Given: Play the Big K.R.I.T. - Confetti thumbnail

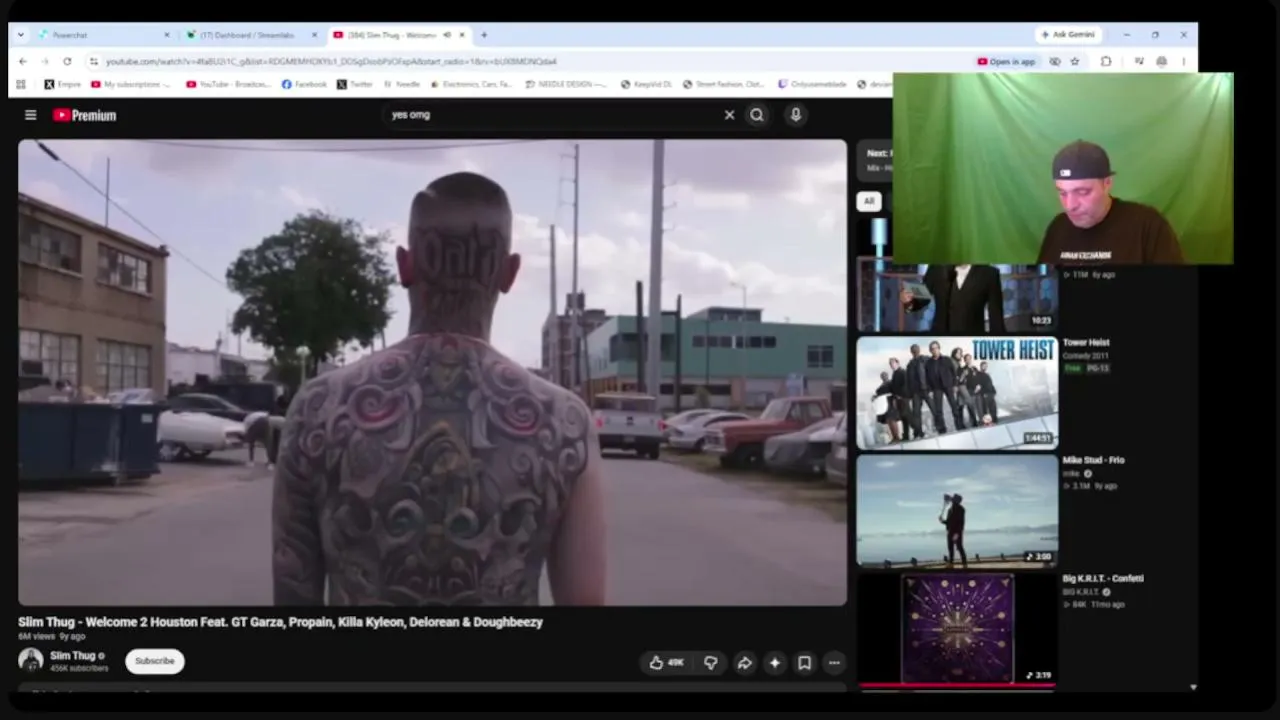Looking at the screenshot, I should [957, 628].
